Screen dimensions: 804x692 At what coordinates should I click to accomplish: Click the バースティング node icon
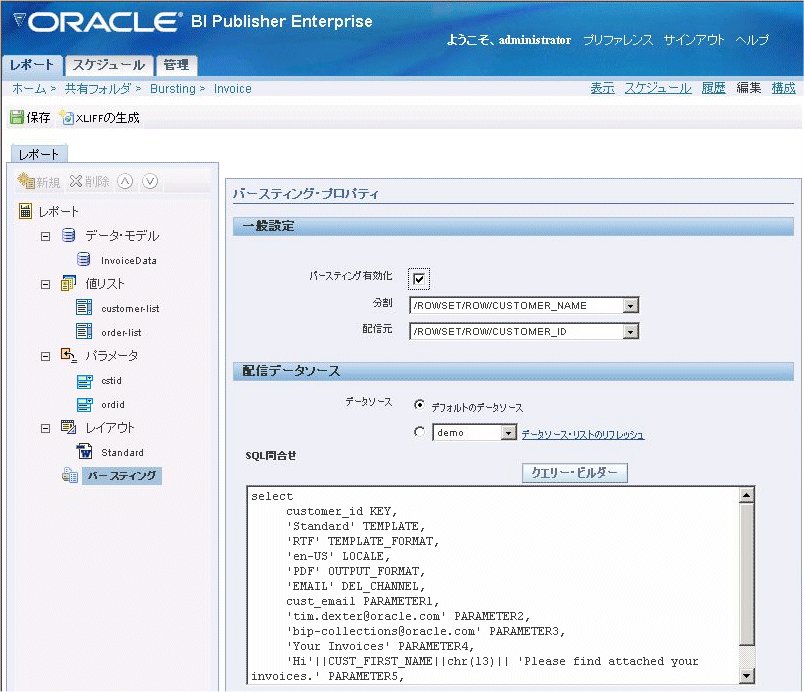(70, 475)
